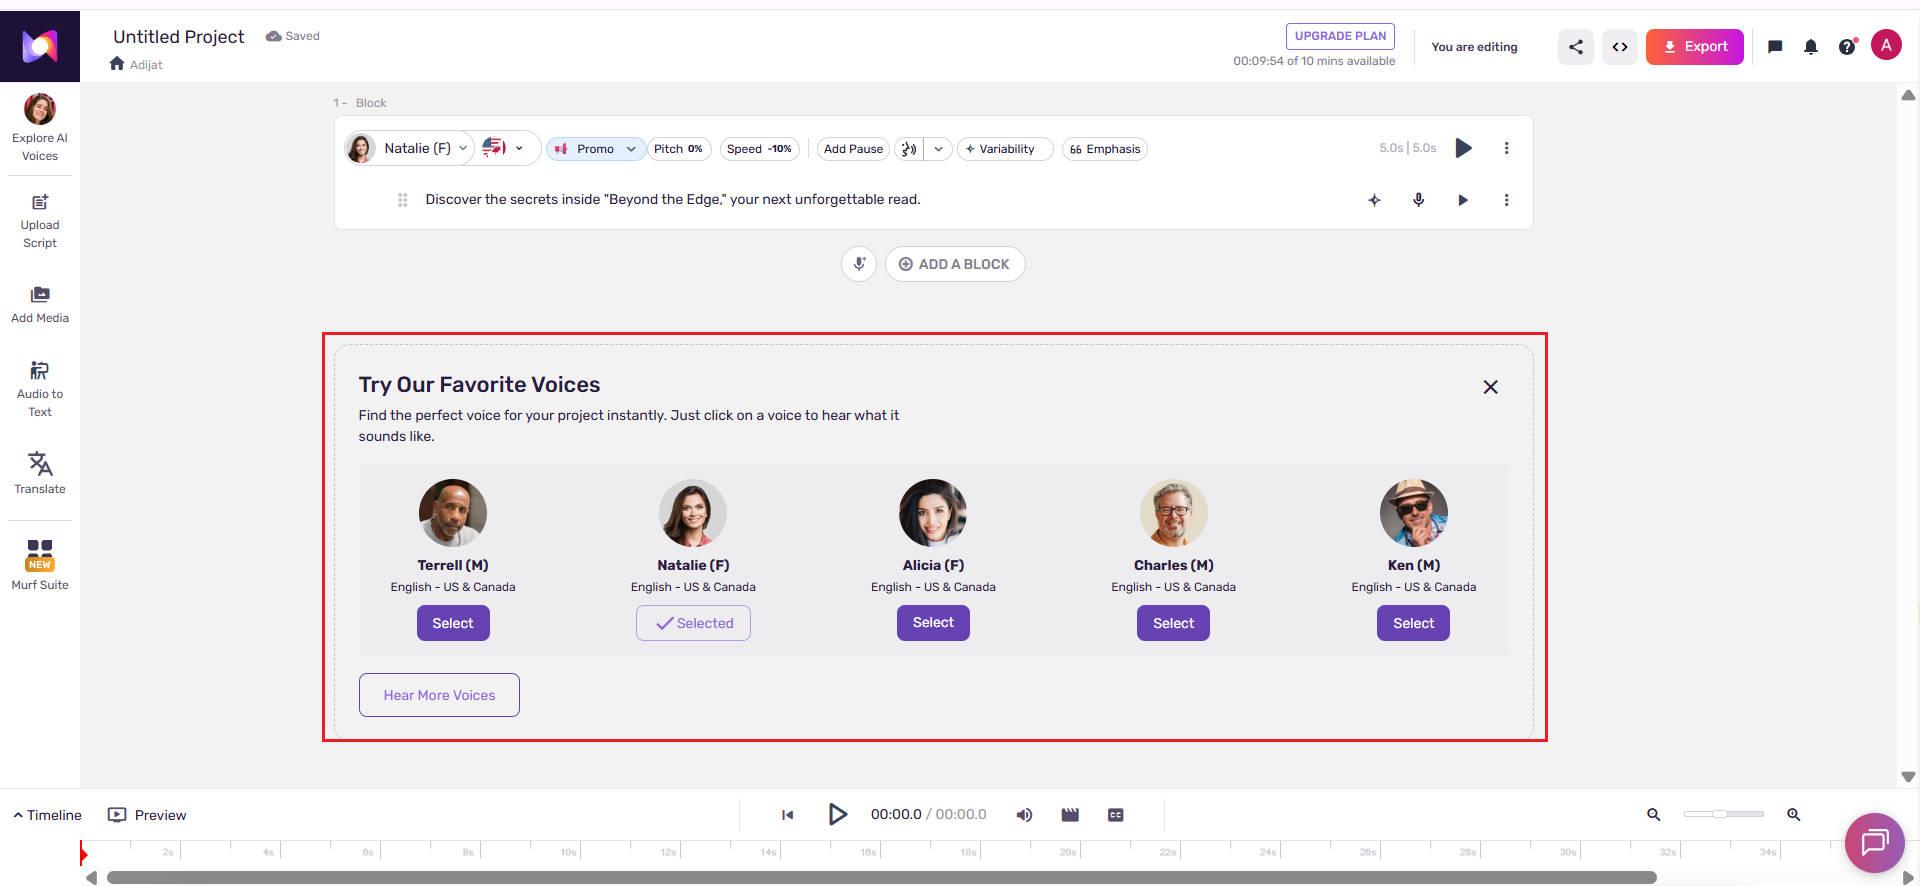The height and width of the screenshot is (886, 1920).
Task: Click the horizontal timeline scrollbar
Action: point(881,878)
